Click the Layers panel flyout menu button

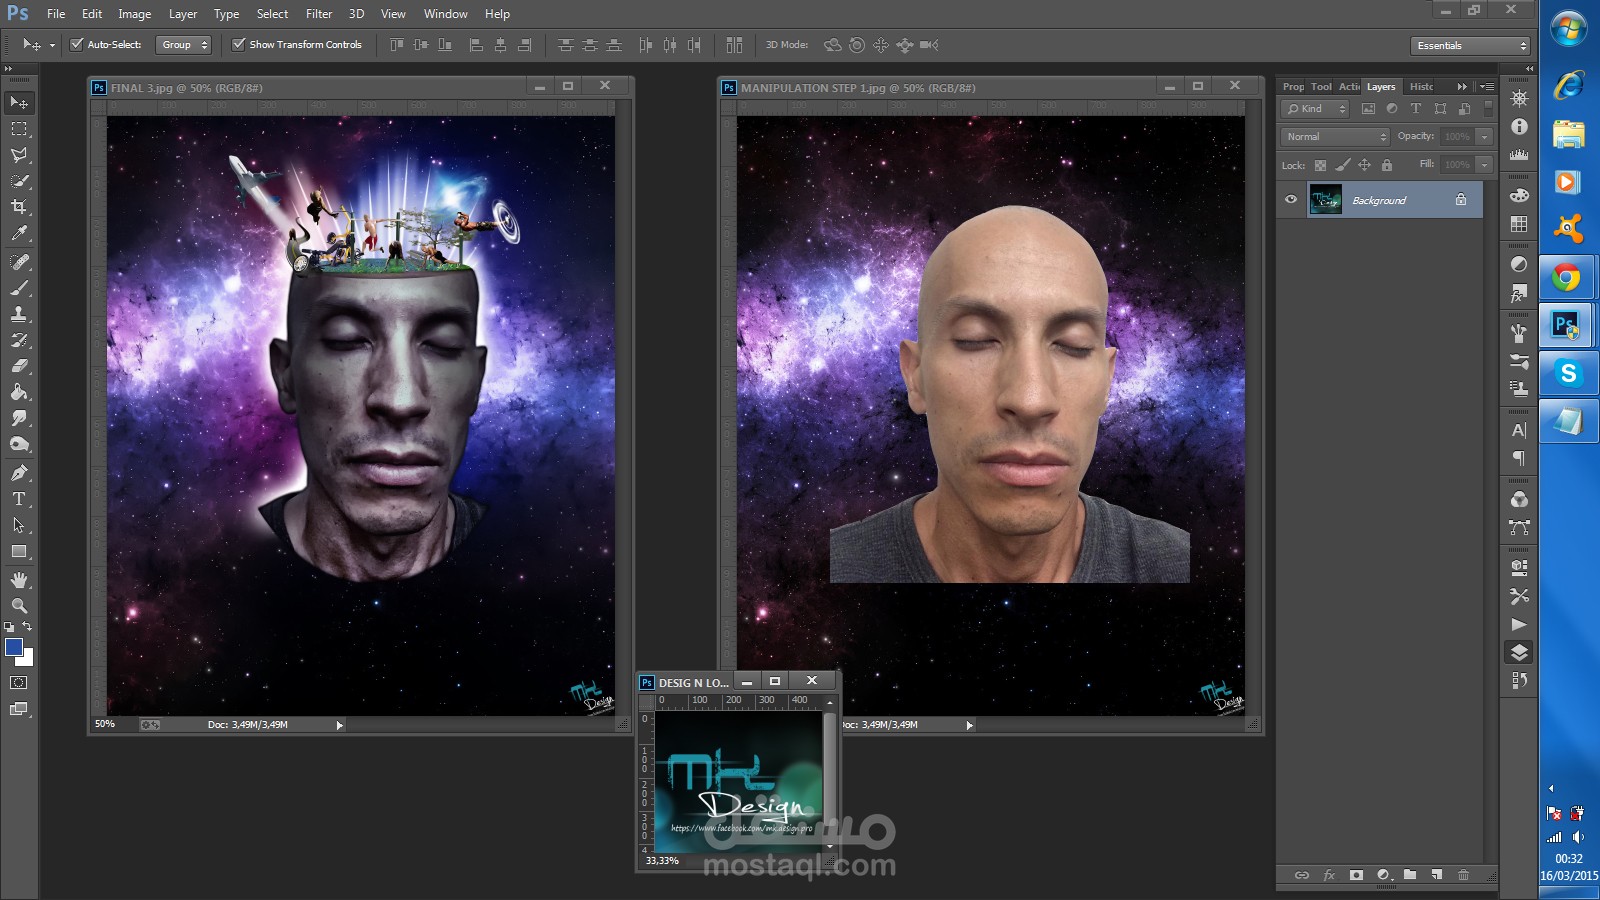click(x=1487, y=86)
